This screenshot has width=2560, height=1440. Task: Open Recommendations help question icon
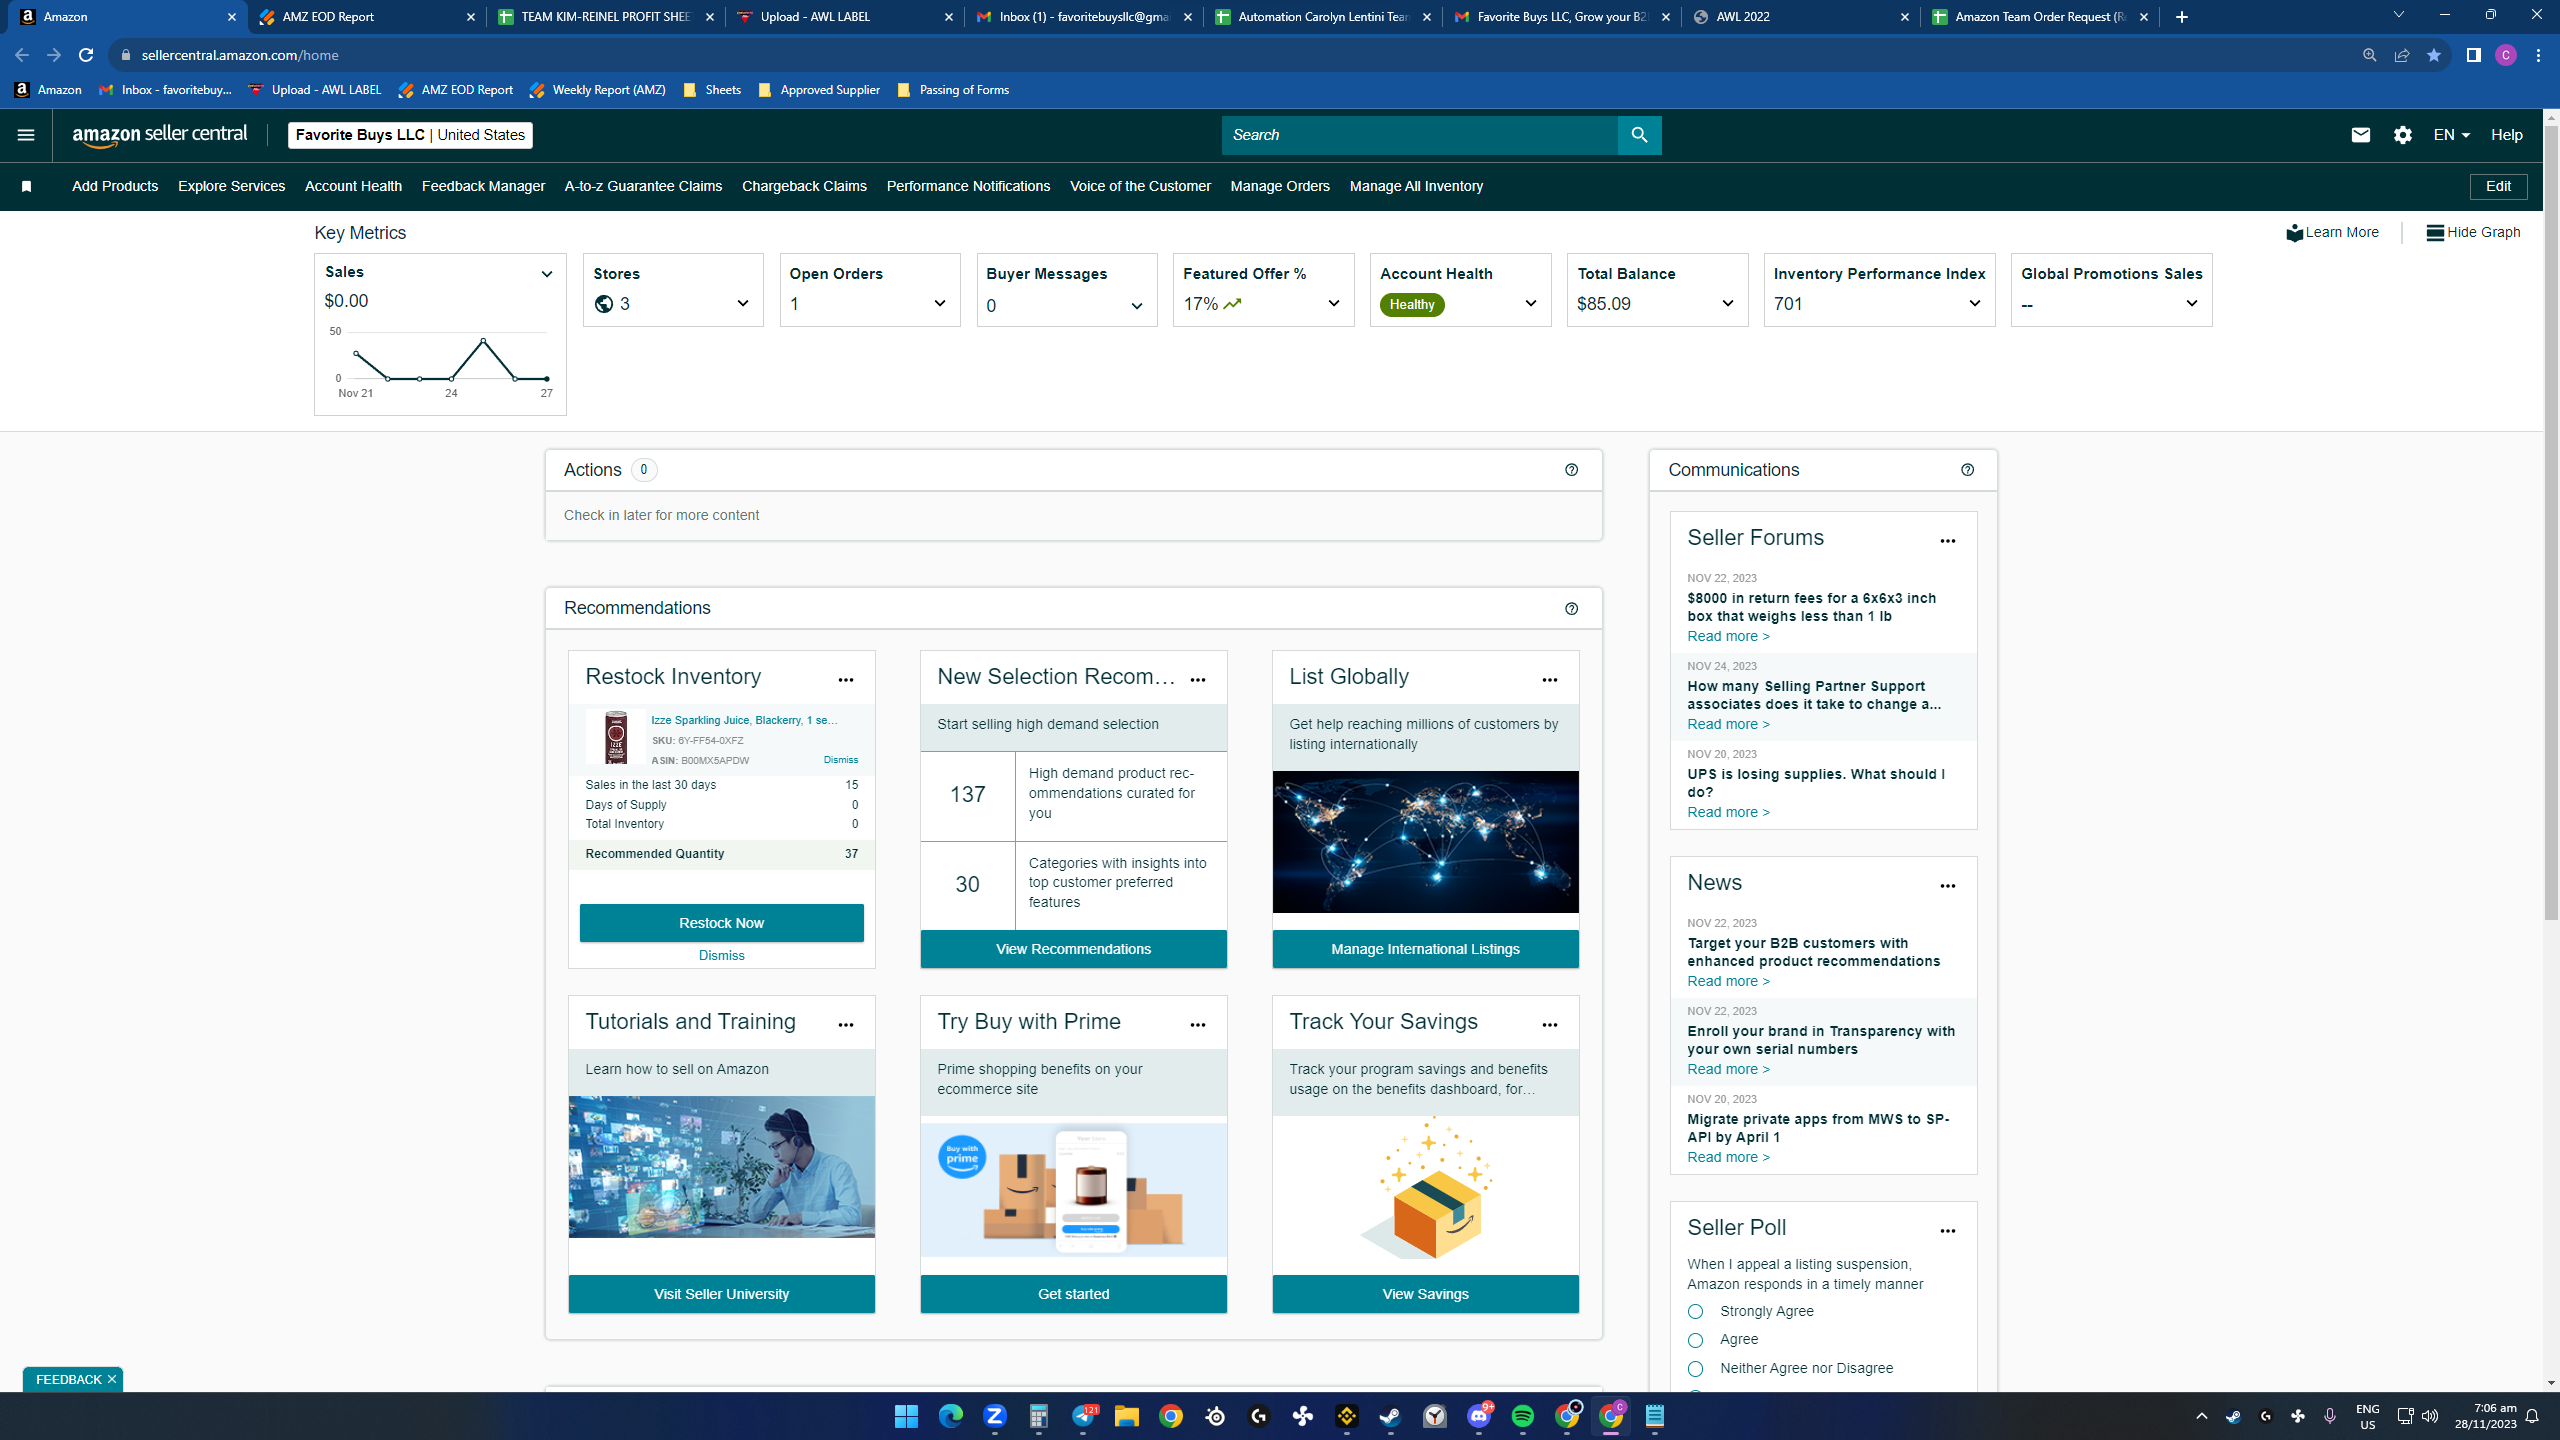pos(1571,609)
